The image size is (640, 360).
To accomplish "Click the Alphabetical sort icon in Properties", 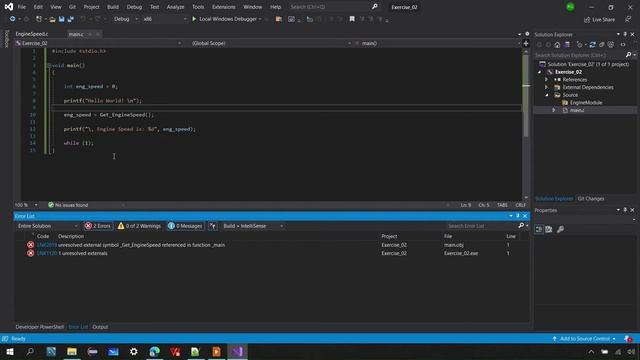I will point(549,229).
